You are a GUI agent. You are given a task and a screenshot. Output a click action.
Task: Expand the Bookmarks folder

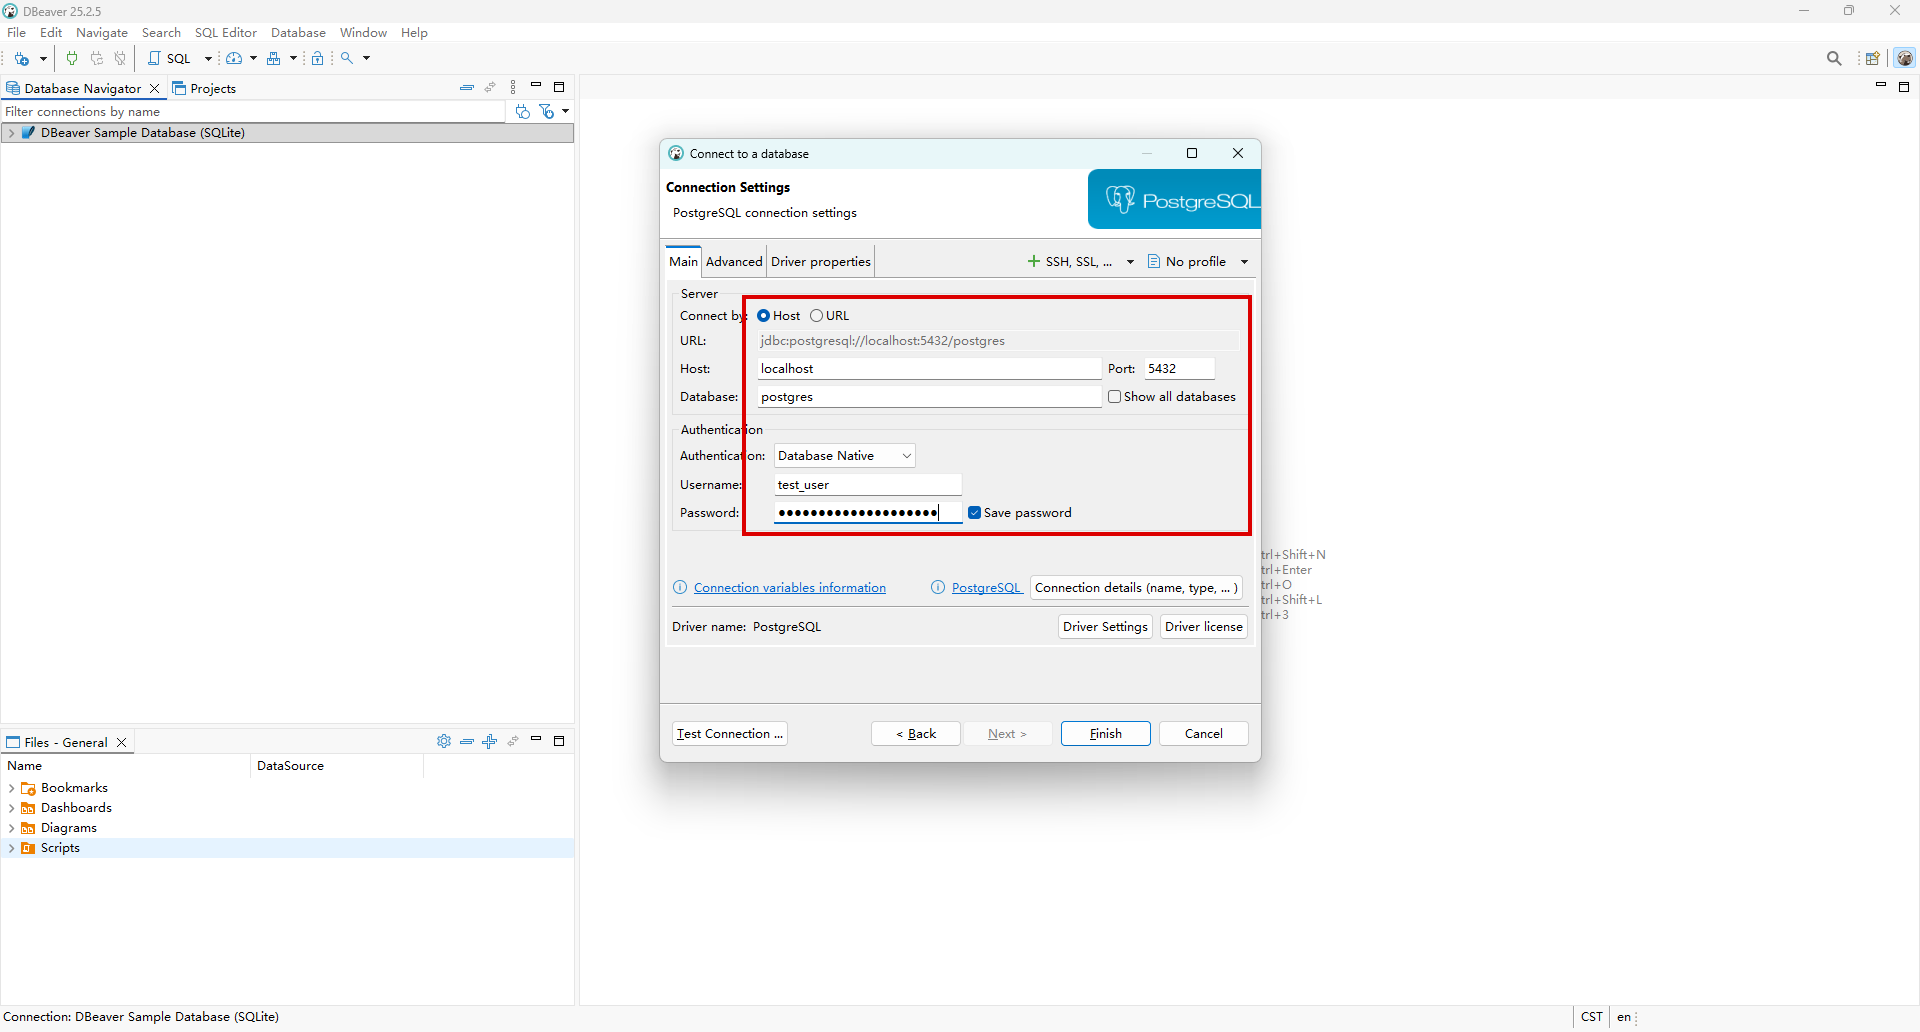pos(11,788)
